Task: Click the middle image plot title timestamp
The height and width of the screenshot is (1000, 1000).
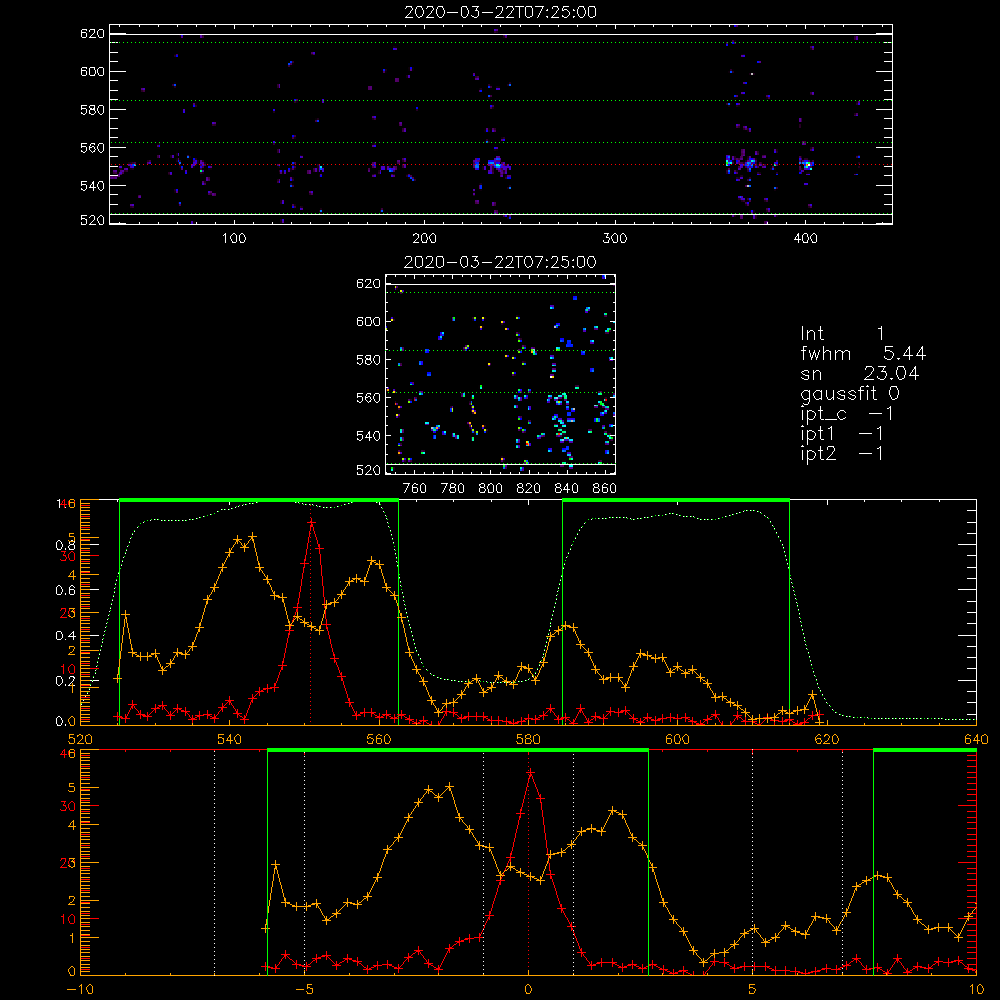Action: click(501, 262)
